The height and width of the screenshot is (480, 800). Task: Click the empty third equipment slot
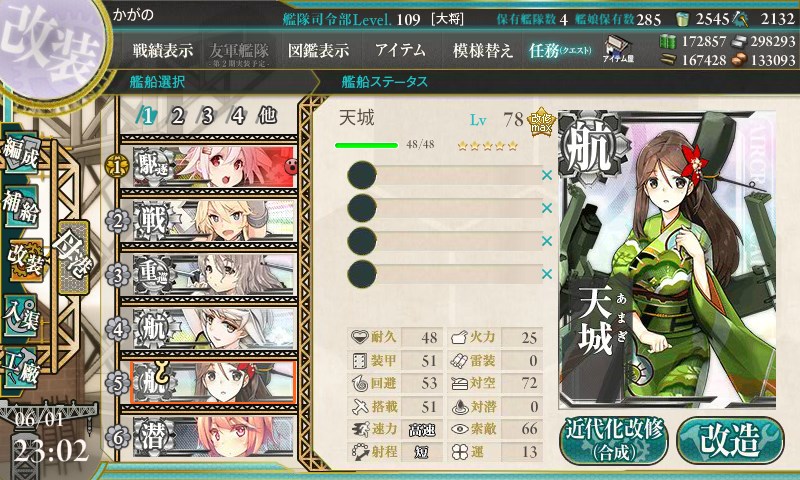(x=445, y=241)
